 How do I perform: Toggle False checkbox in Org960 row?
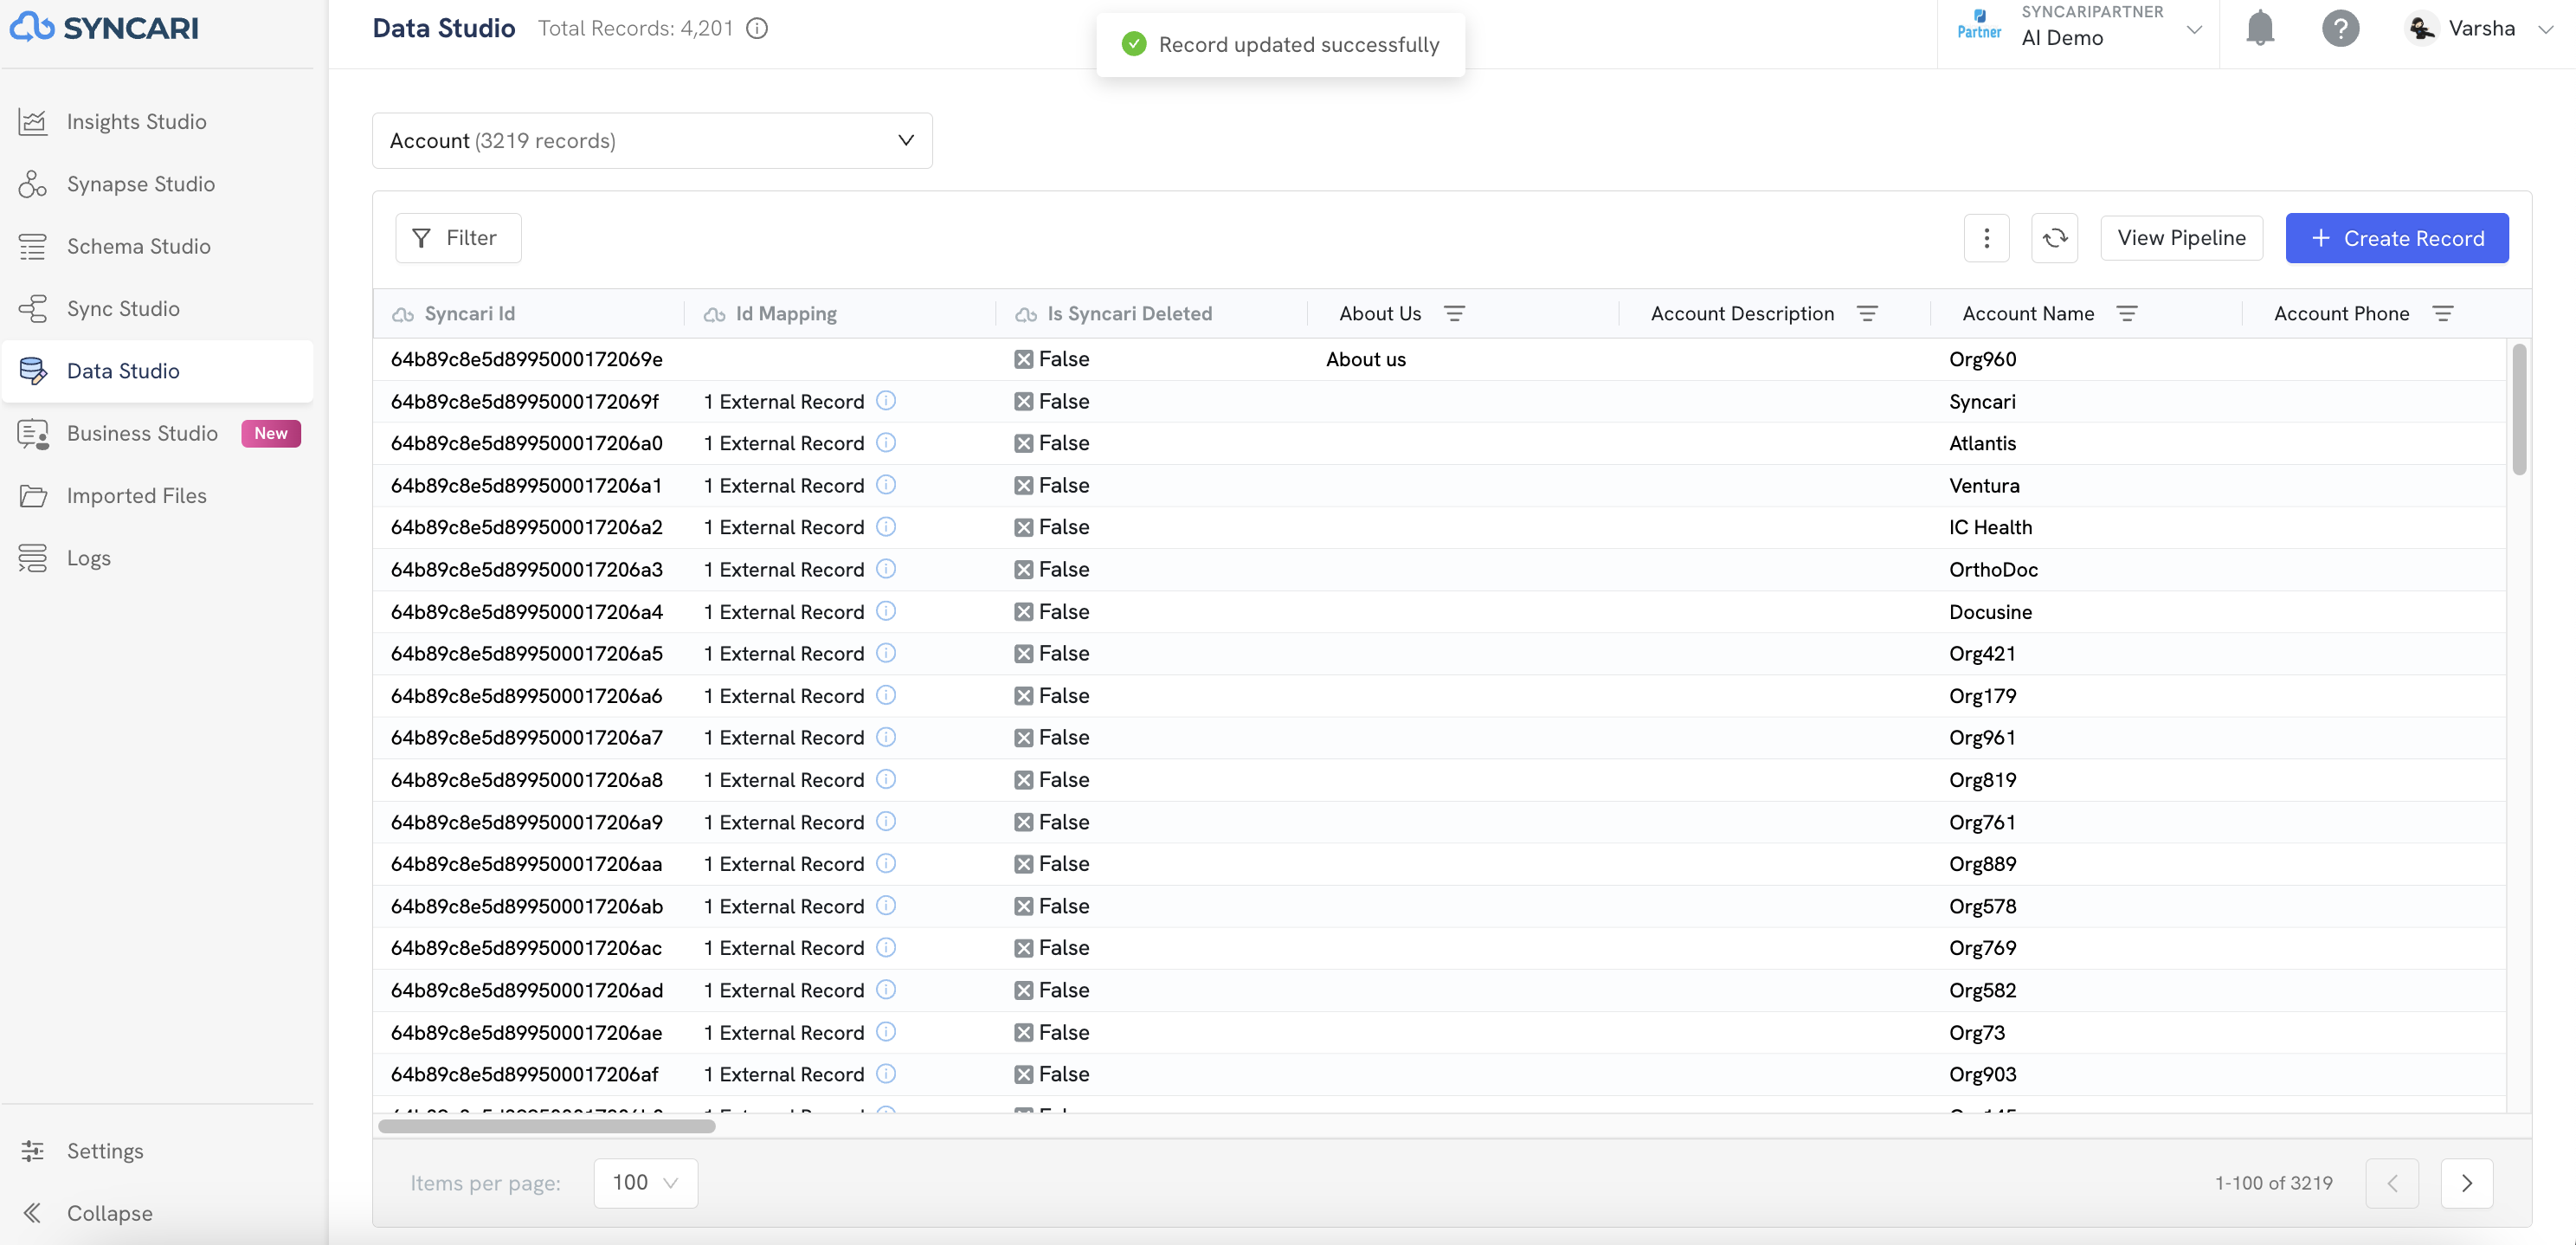(x=1023, y=359)
